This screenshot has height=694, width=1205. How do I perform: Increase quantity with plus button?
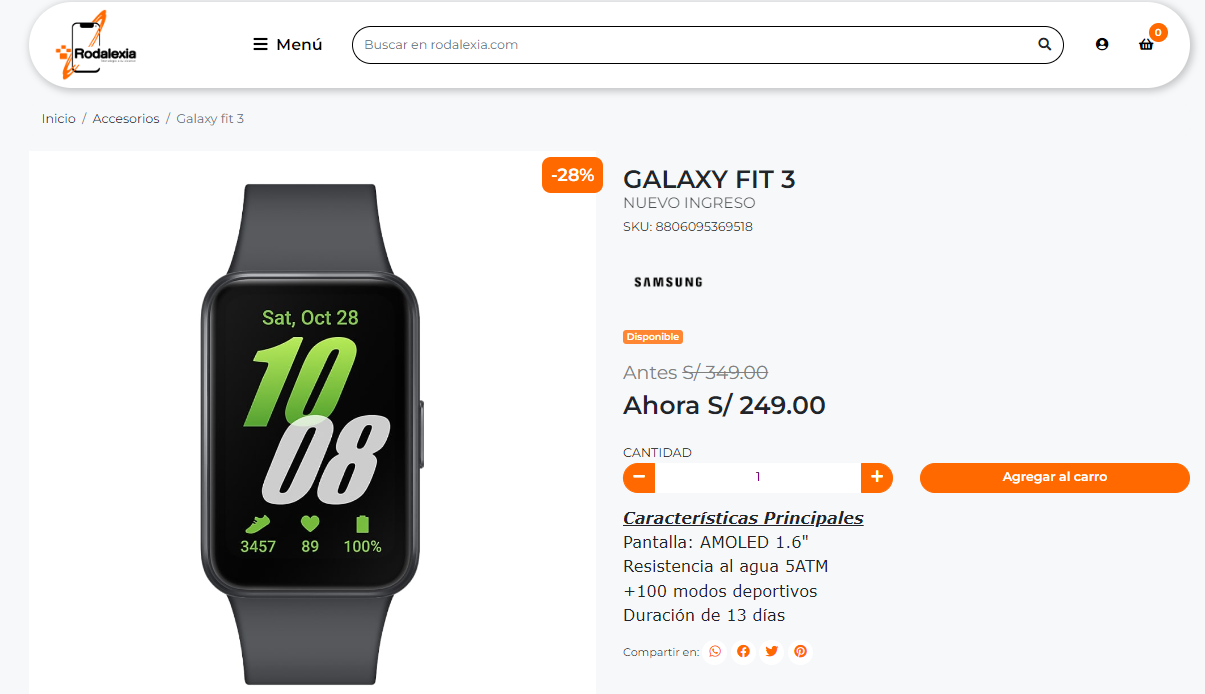877,477
